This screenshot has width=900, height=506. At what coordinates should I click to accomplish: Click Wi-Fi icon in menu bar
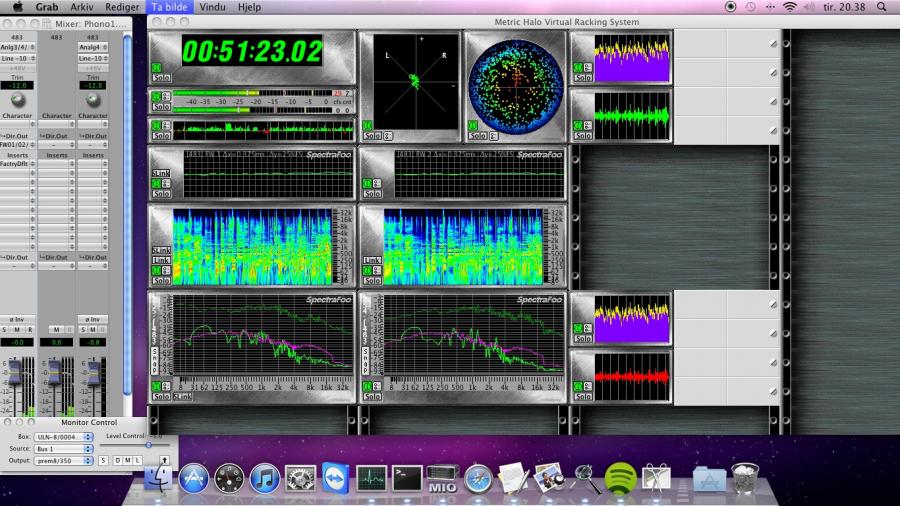790,7
